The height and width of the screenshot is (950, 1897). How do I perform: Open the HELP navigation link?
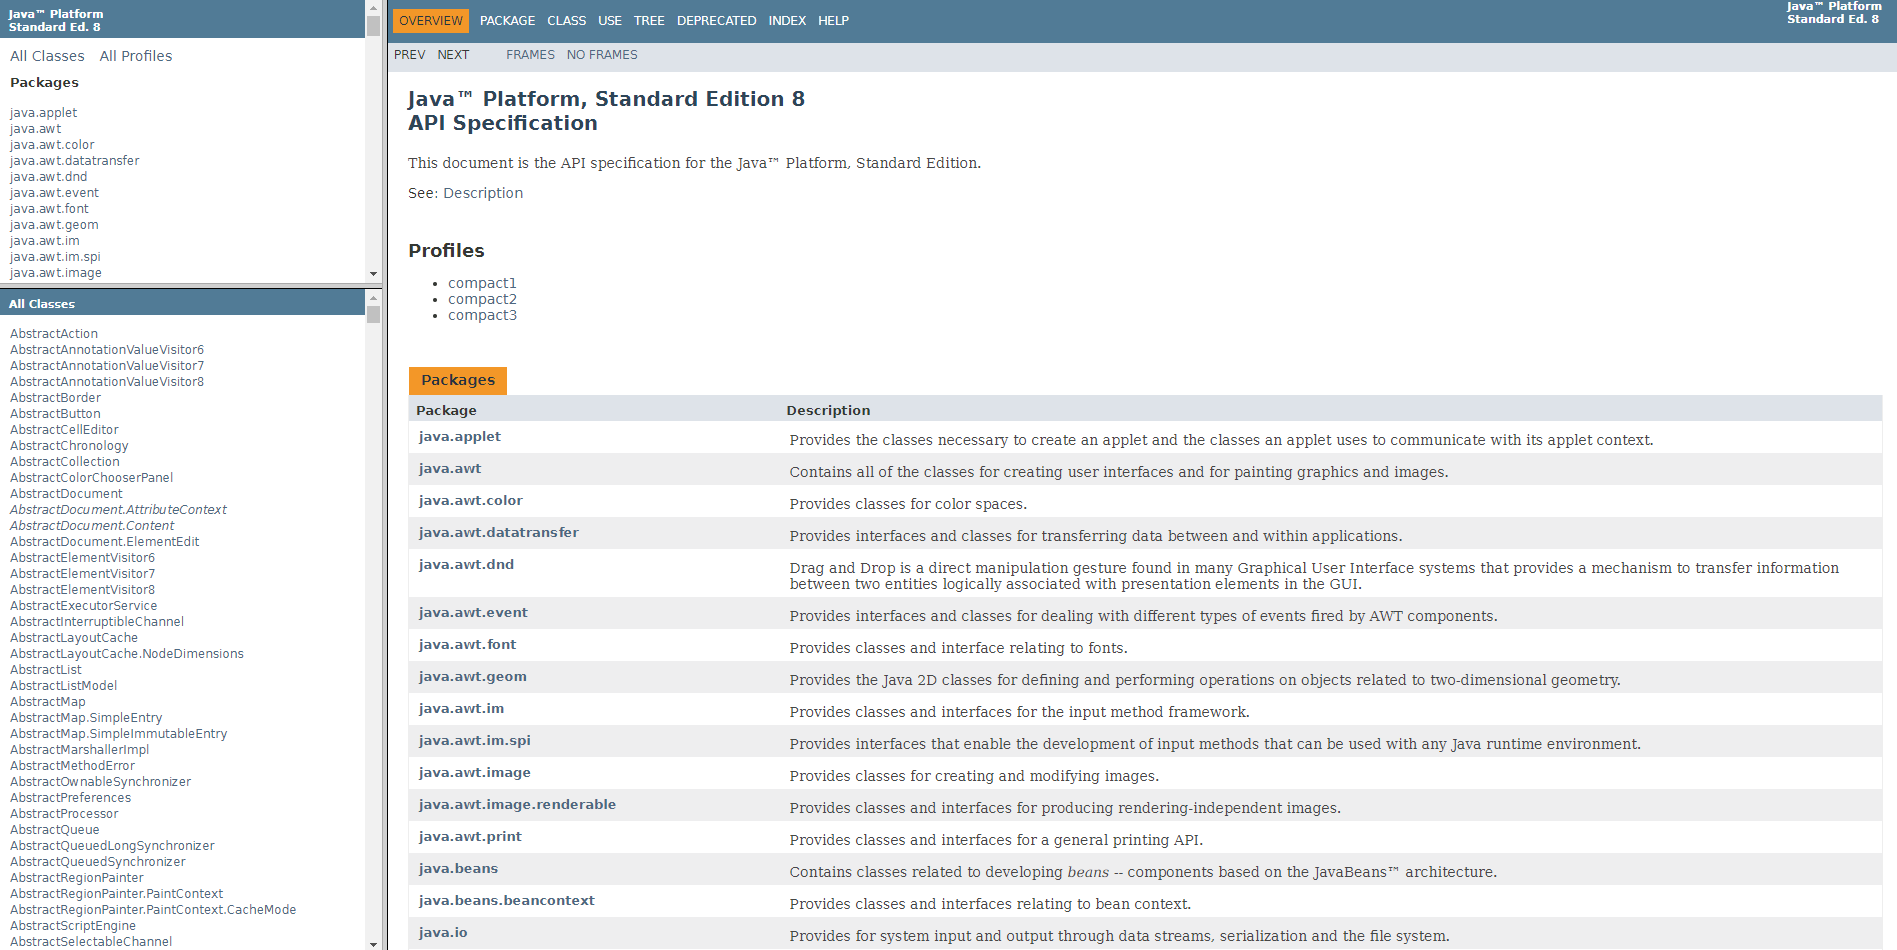click(833, 21)
